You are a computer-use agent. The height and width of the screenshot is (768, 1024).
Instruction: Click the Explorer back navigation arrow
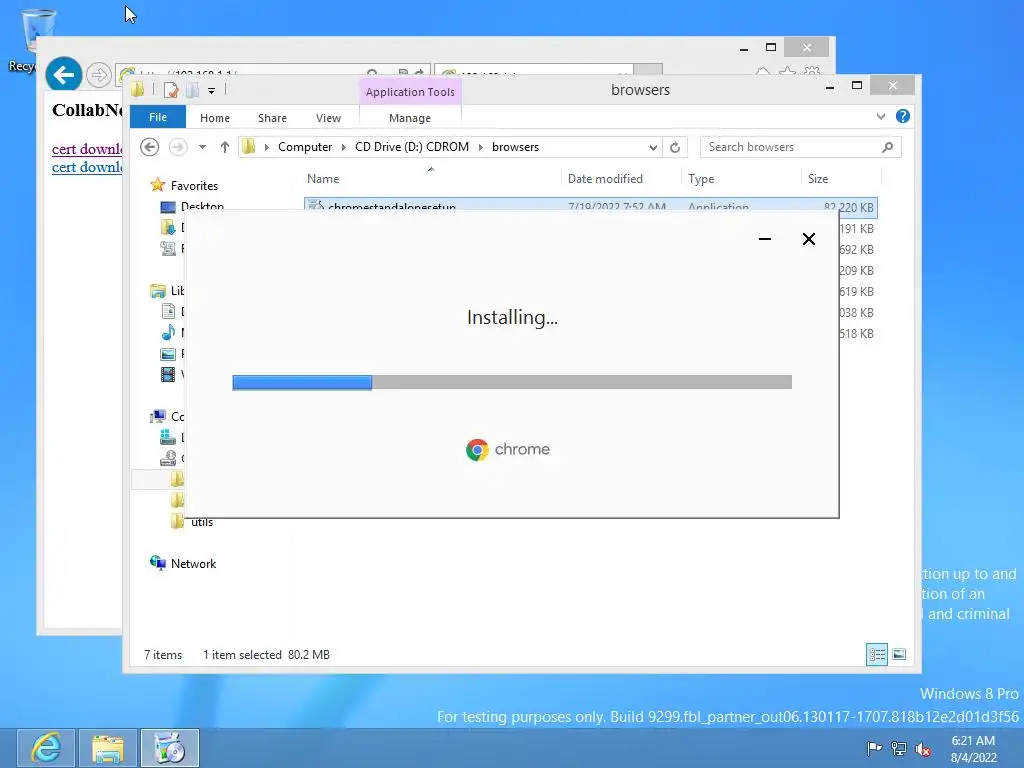coord(150,147)
